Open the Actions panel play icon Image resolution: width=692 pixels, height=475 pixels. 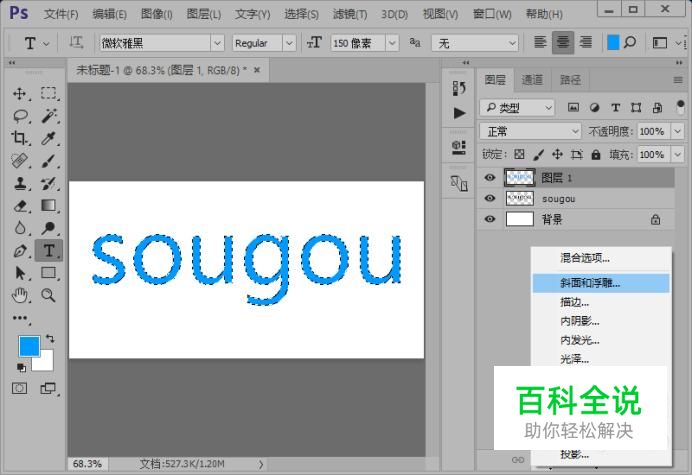point(459,113)
